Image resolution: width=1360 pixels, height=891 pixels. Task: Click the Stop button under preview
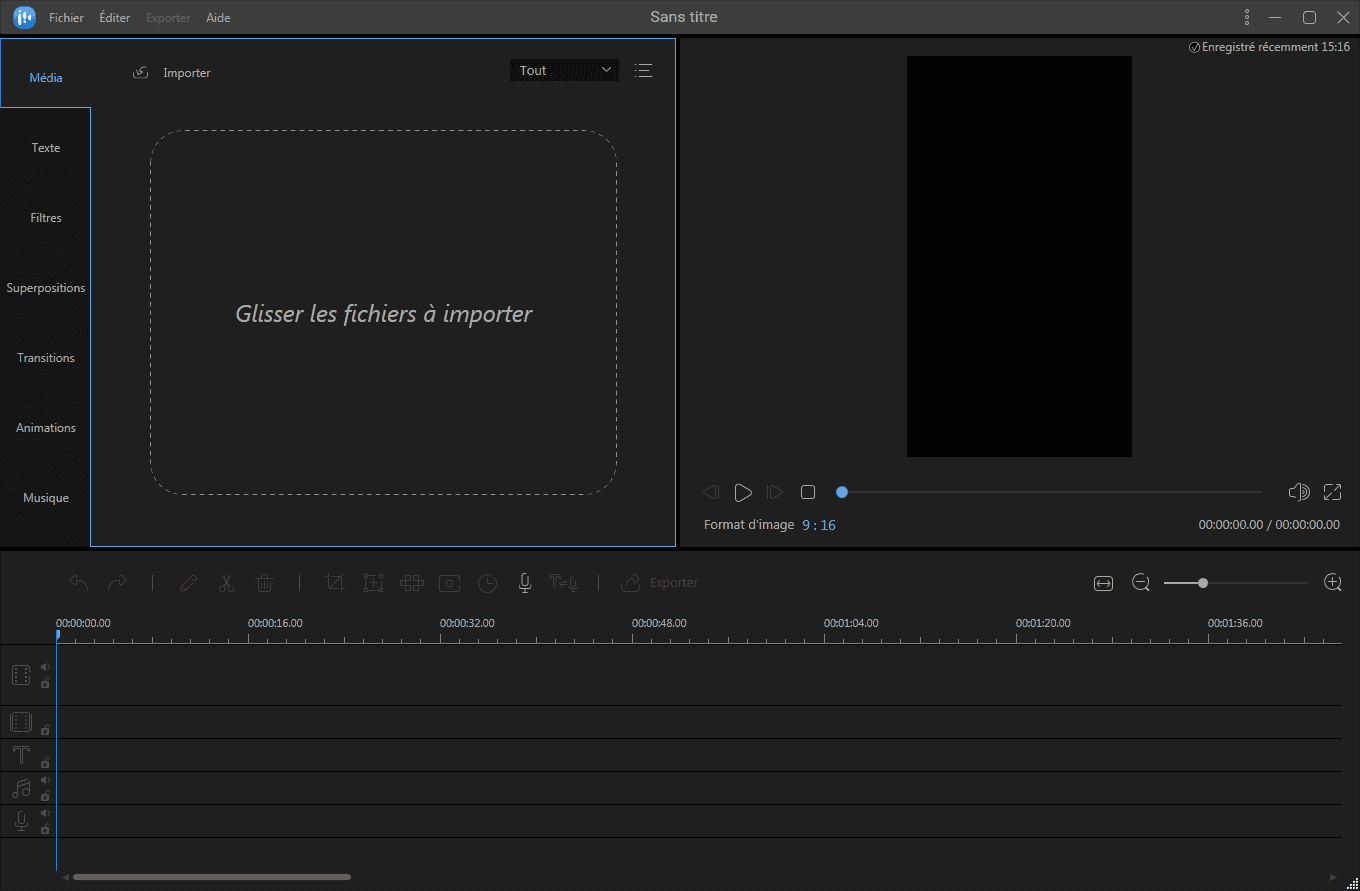click(x=808, y=492)
